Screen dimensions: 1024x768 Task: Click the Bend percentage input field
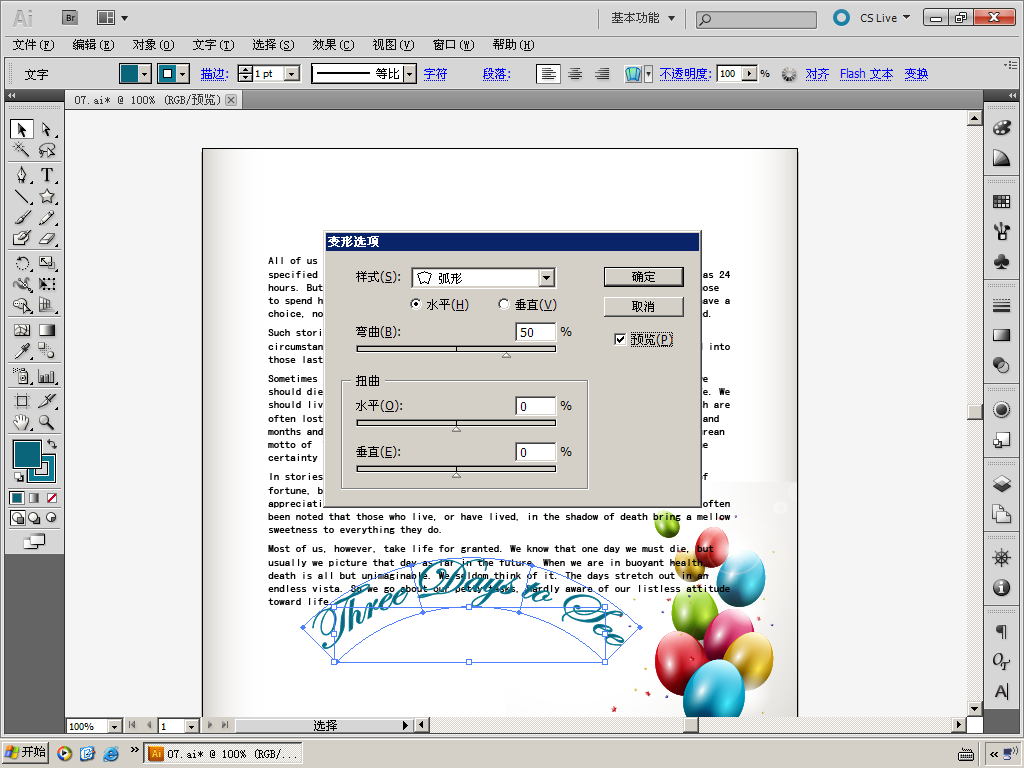tap(536, 332)
